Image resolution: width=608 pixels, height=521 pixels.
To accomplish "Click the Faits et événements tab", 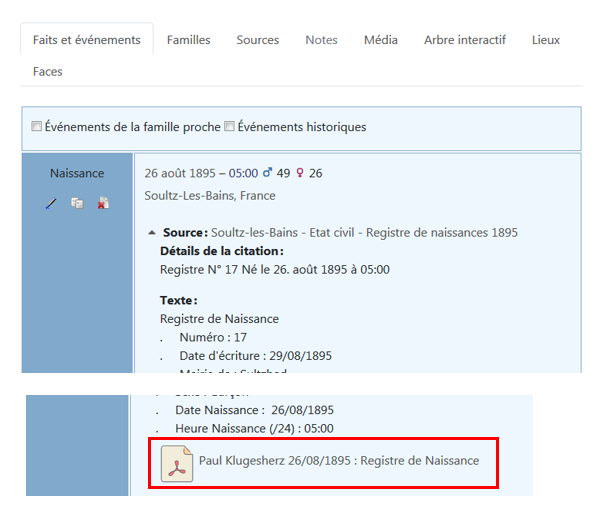I will [x=86, y=40].
